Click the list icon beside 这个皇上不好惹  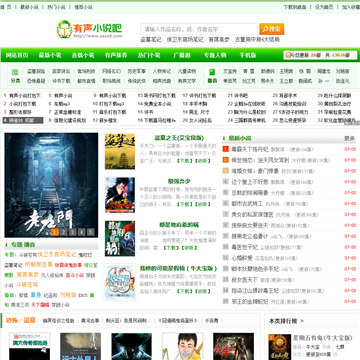pyautogui.click(x=226, y=182)
